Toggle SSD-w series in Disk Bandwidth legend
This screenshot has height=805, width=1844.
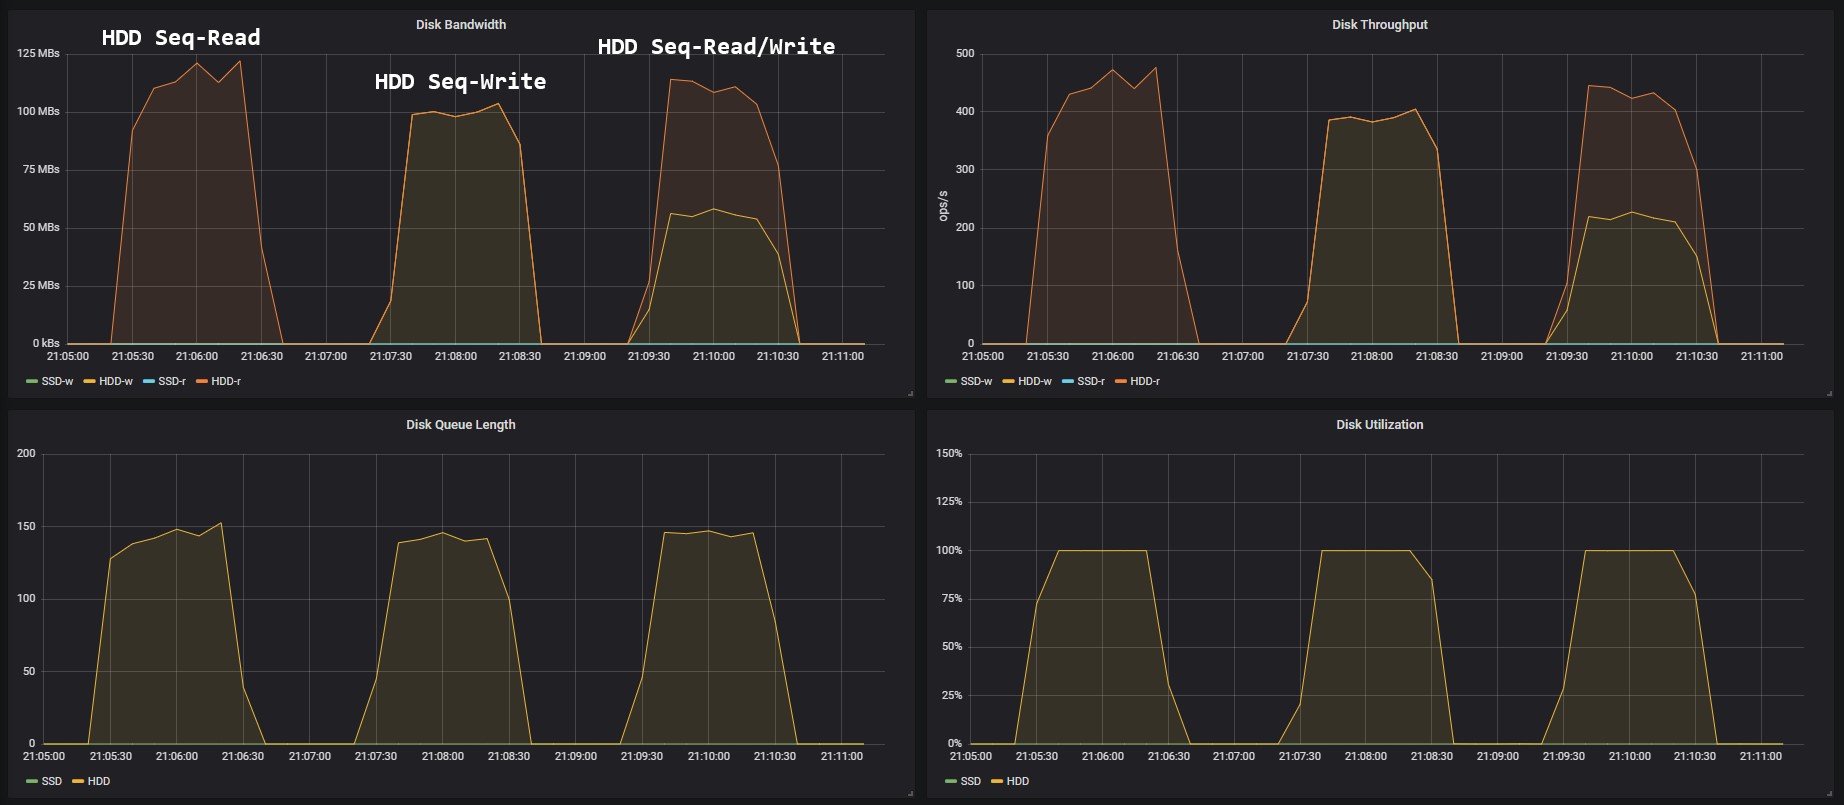pos(57,381)
